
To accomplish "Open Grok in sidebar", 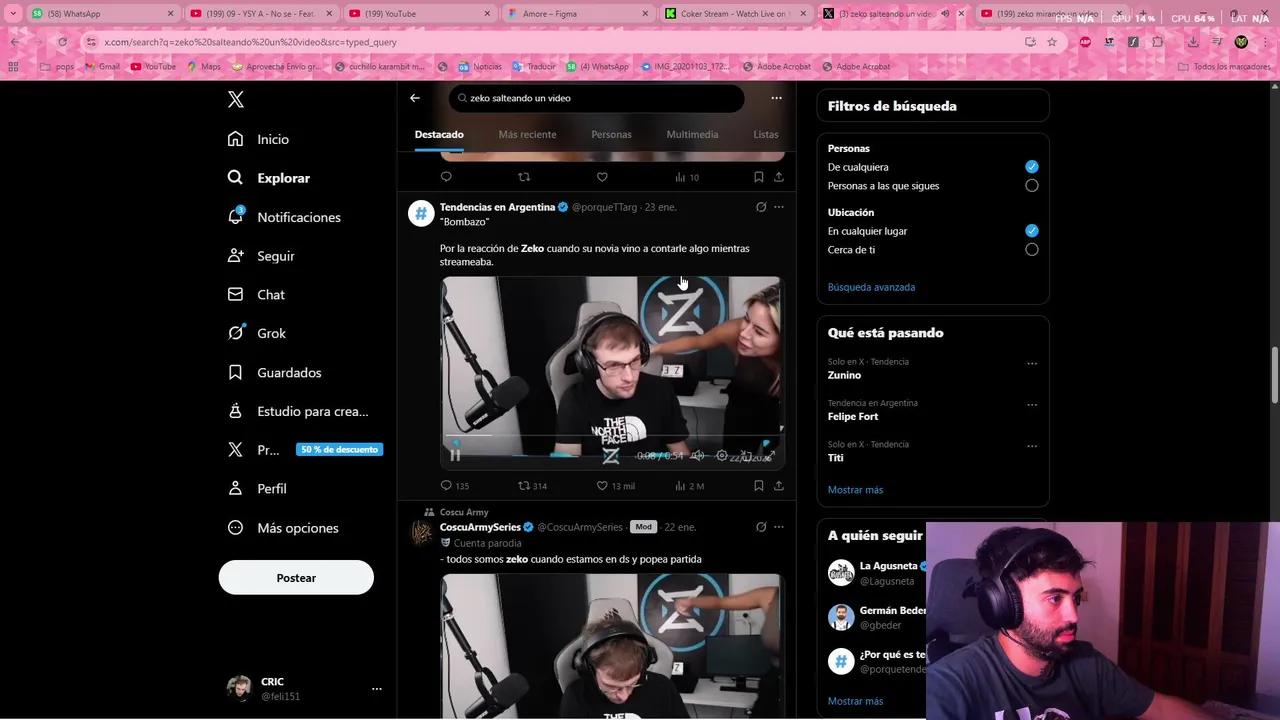I will point(257,333).
